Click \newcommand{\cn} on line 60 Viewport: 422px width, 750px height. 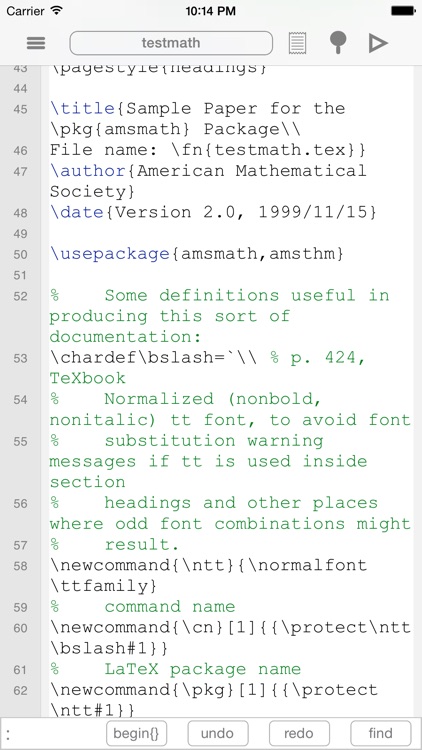[137, 628]
